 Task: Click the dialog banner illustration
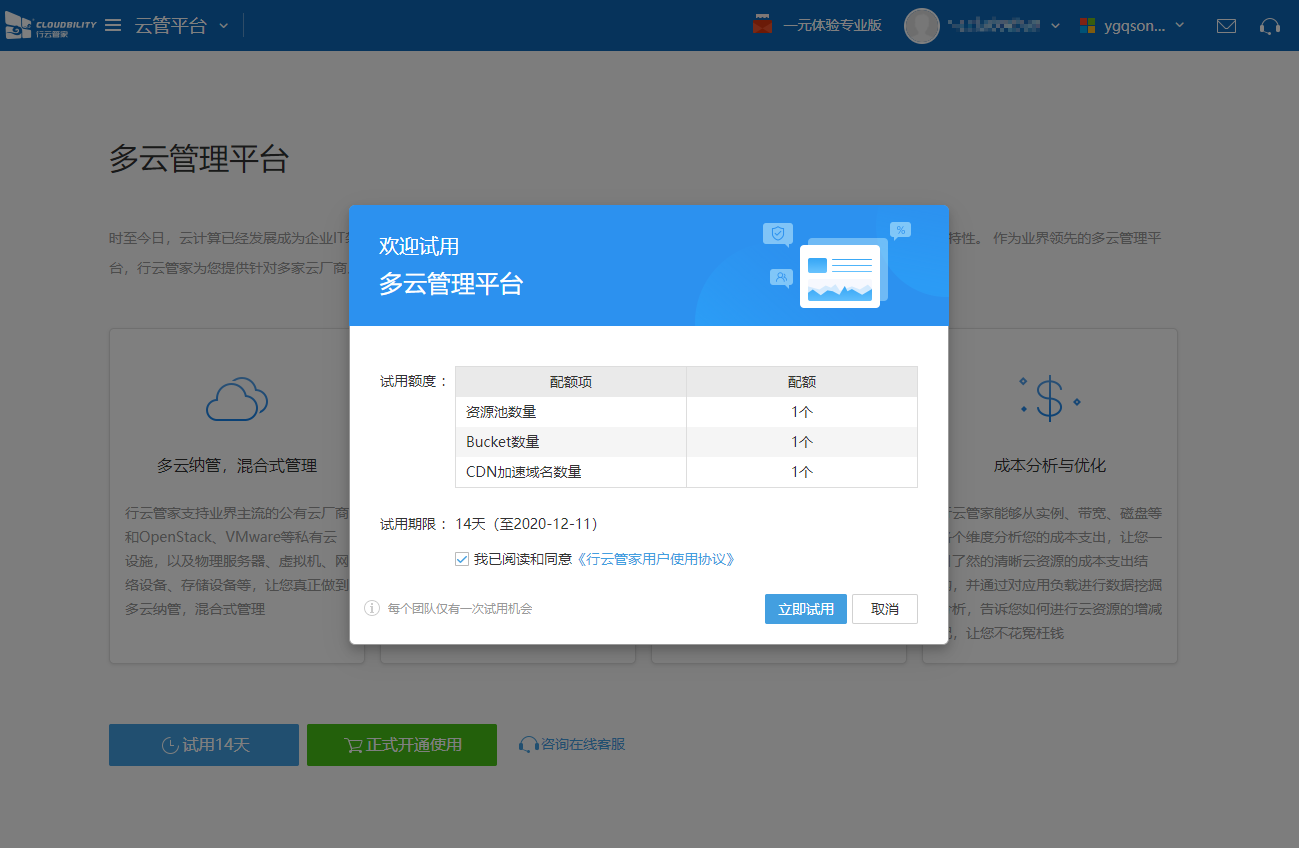838,265
